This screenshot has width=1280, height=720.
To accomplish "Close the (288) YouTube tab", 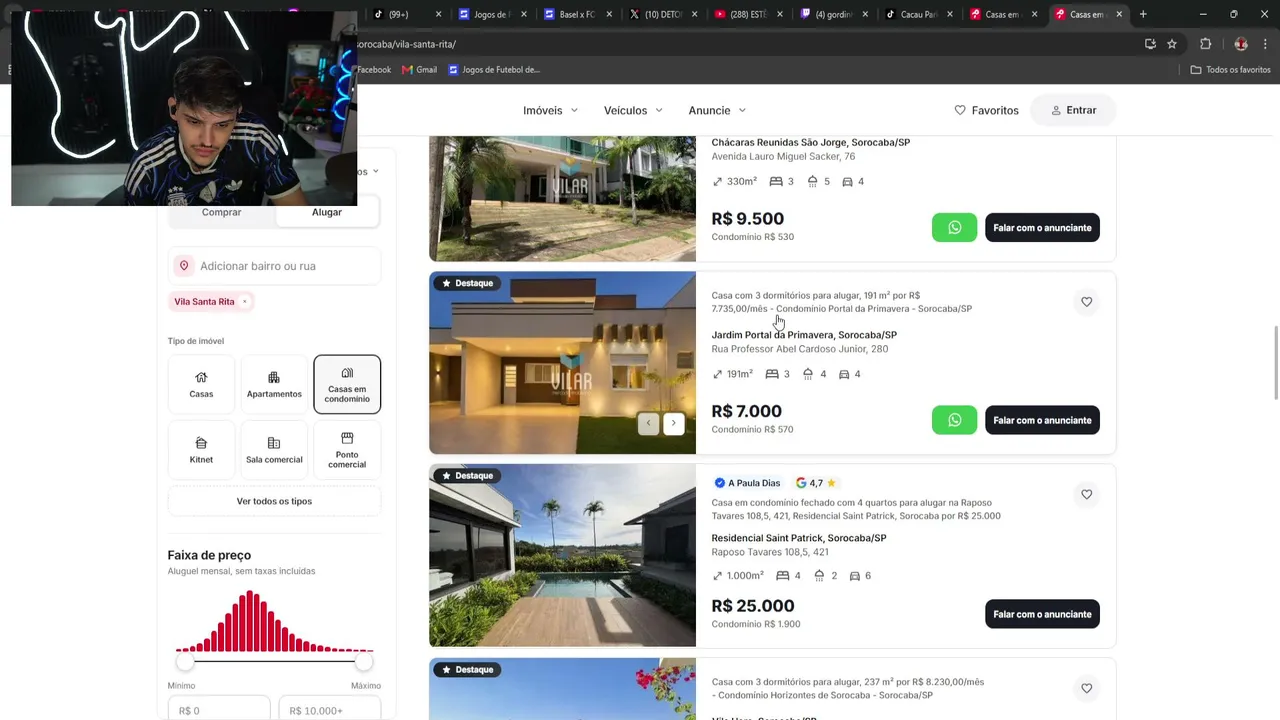I will [779, 14].
